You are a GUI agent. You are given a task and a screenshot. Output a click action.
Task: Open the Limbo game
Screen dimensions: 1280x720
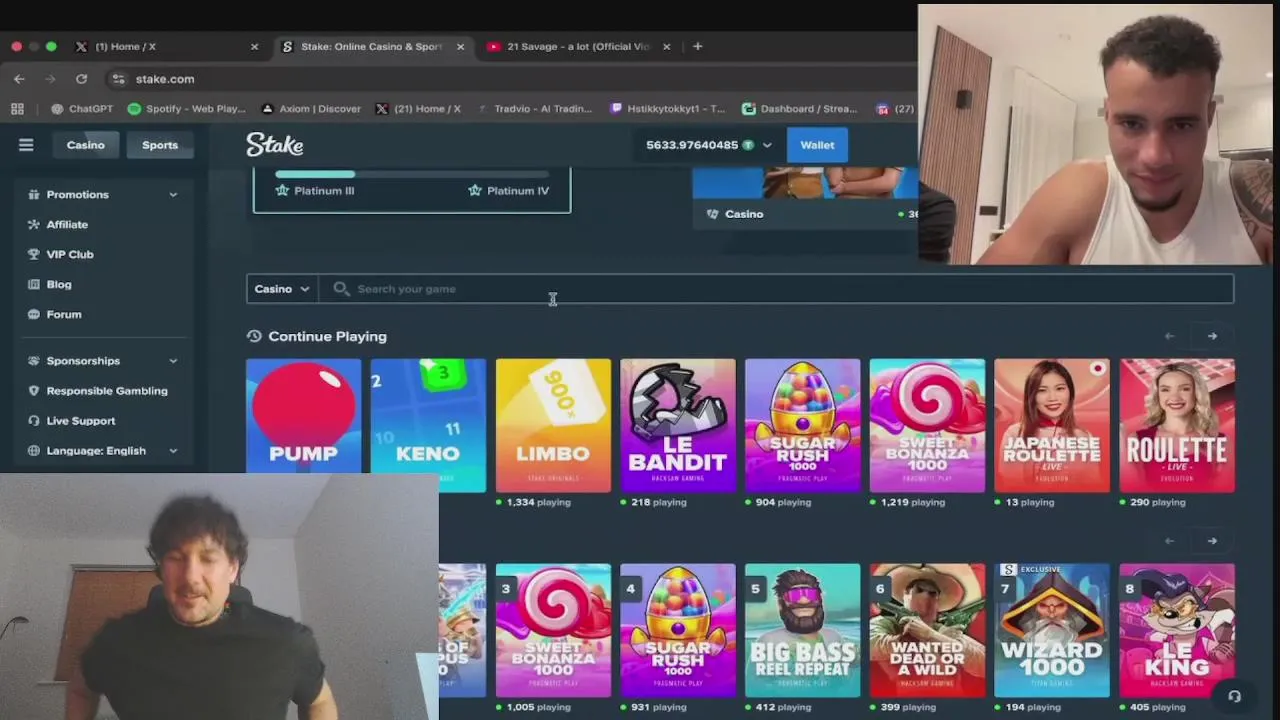click(553, 426)
